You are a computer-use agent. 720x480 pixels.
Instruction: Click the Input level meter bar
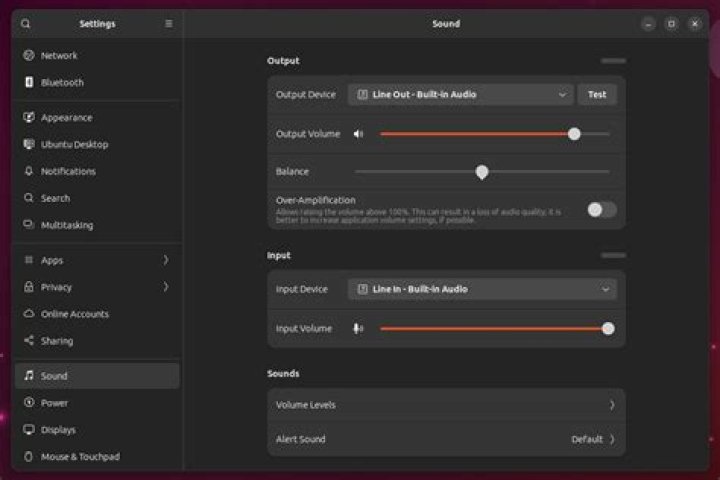613,255
